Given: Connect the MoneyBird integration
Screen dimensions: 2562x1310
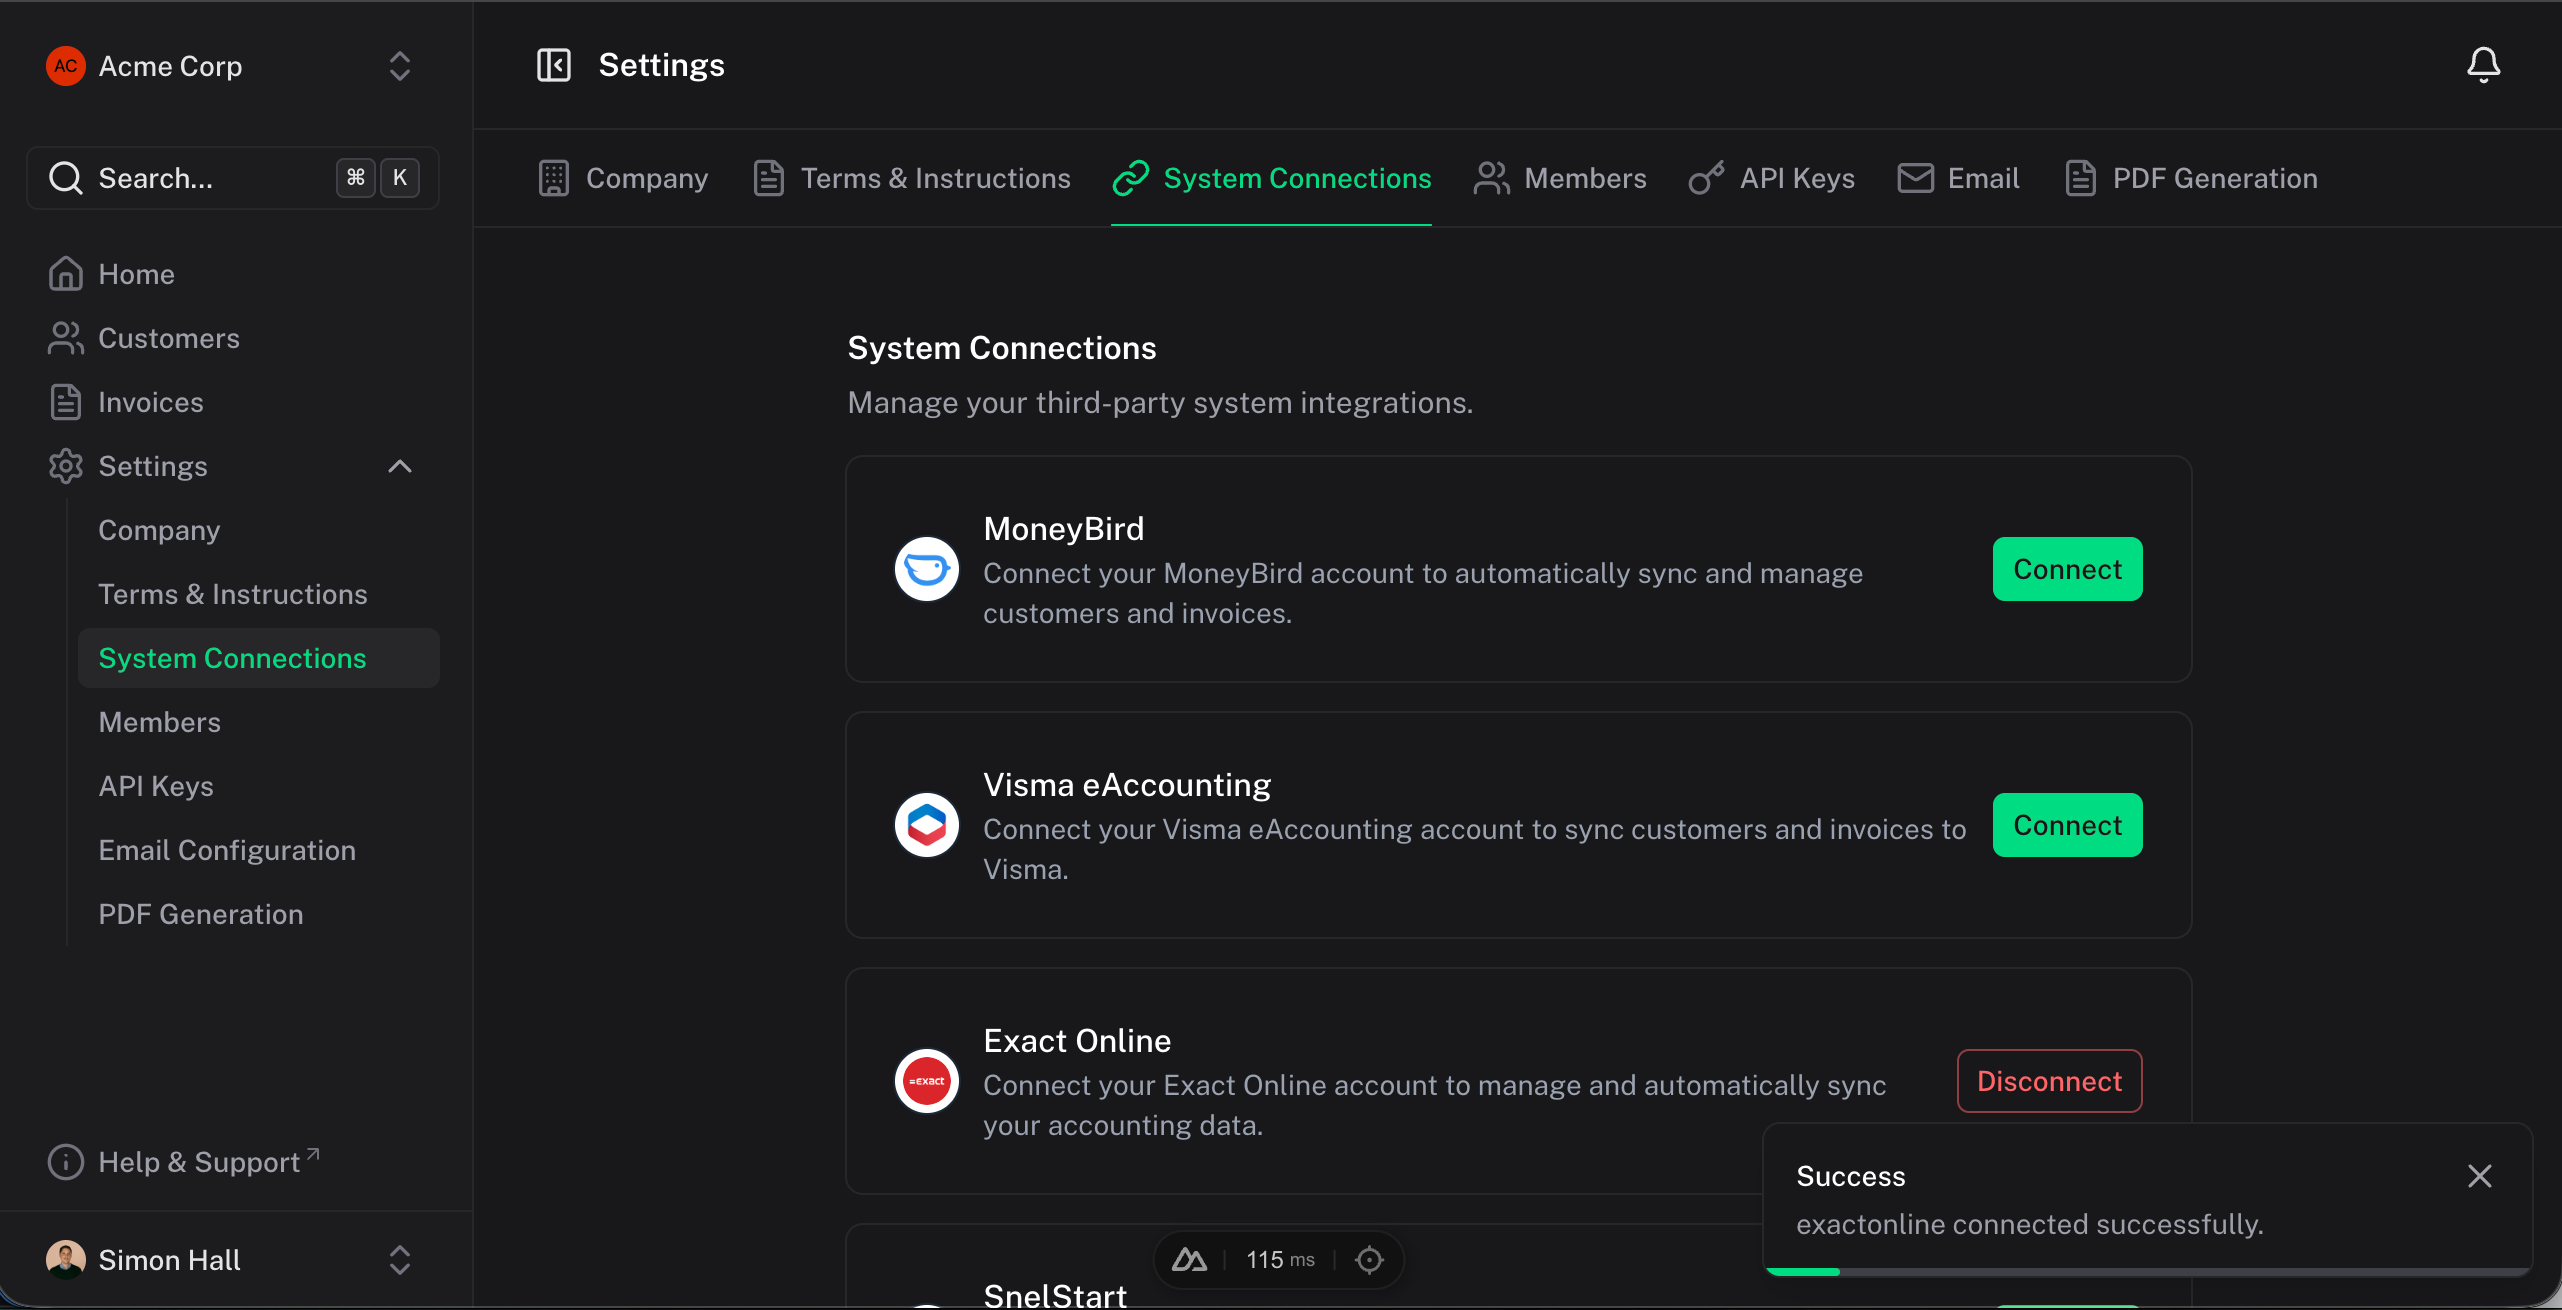Looking at the screenshot, I should pyautogui.click(x=2068, y=569).
